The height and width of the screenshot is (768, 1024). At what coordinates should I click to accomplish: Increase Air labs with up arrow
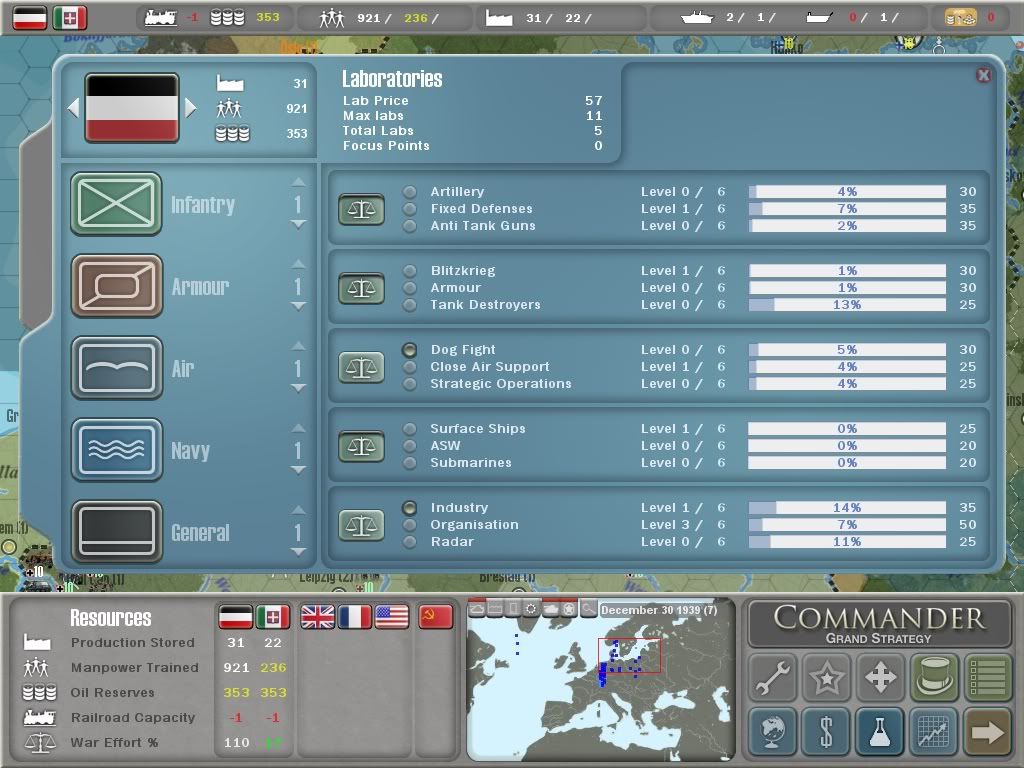click(298, 346)
